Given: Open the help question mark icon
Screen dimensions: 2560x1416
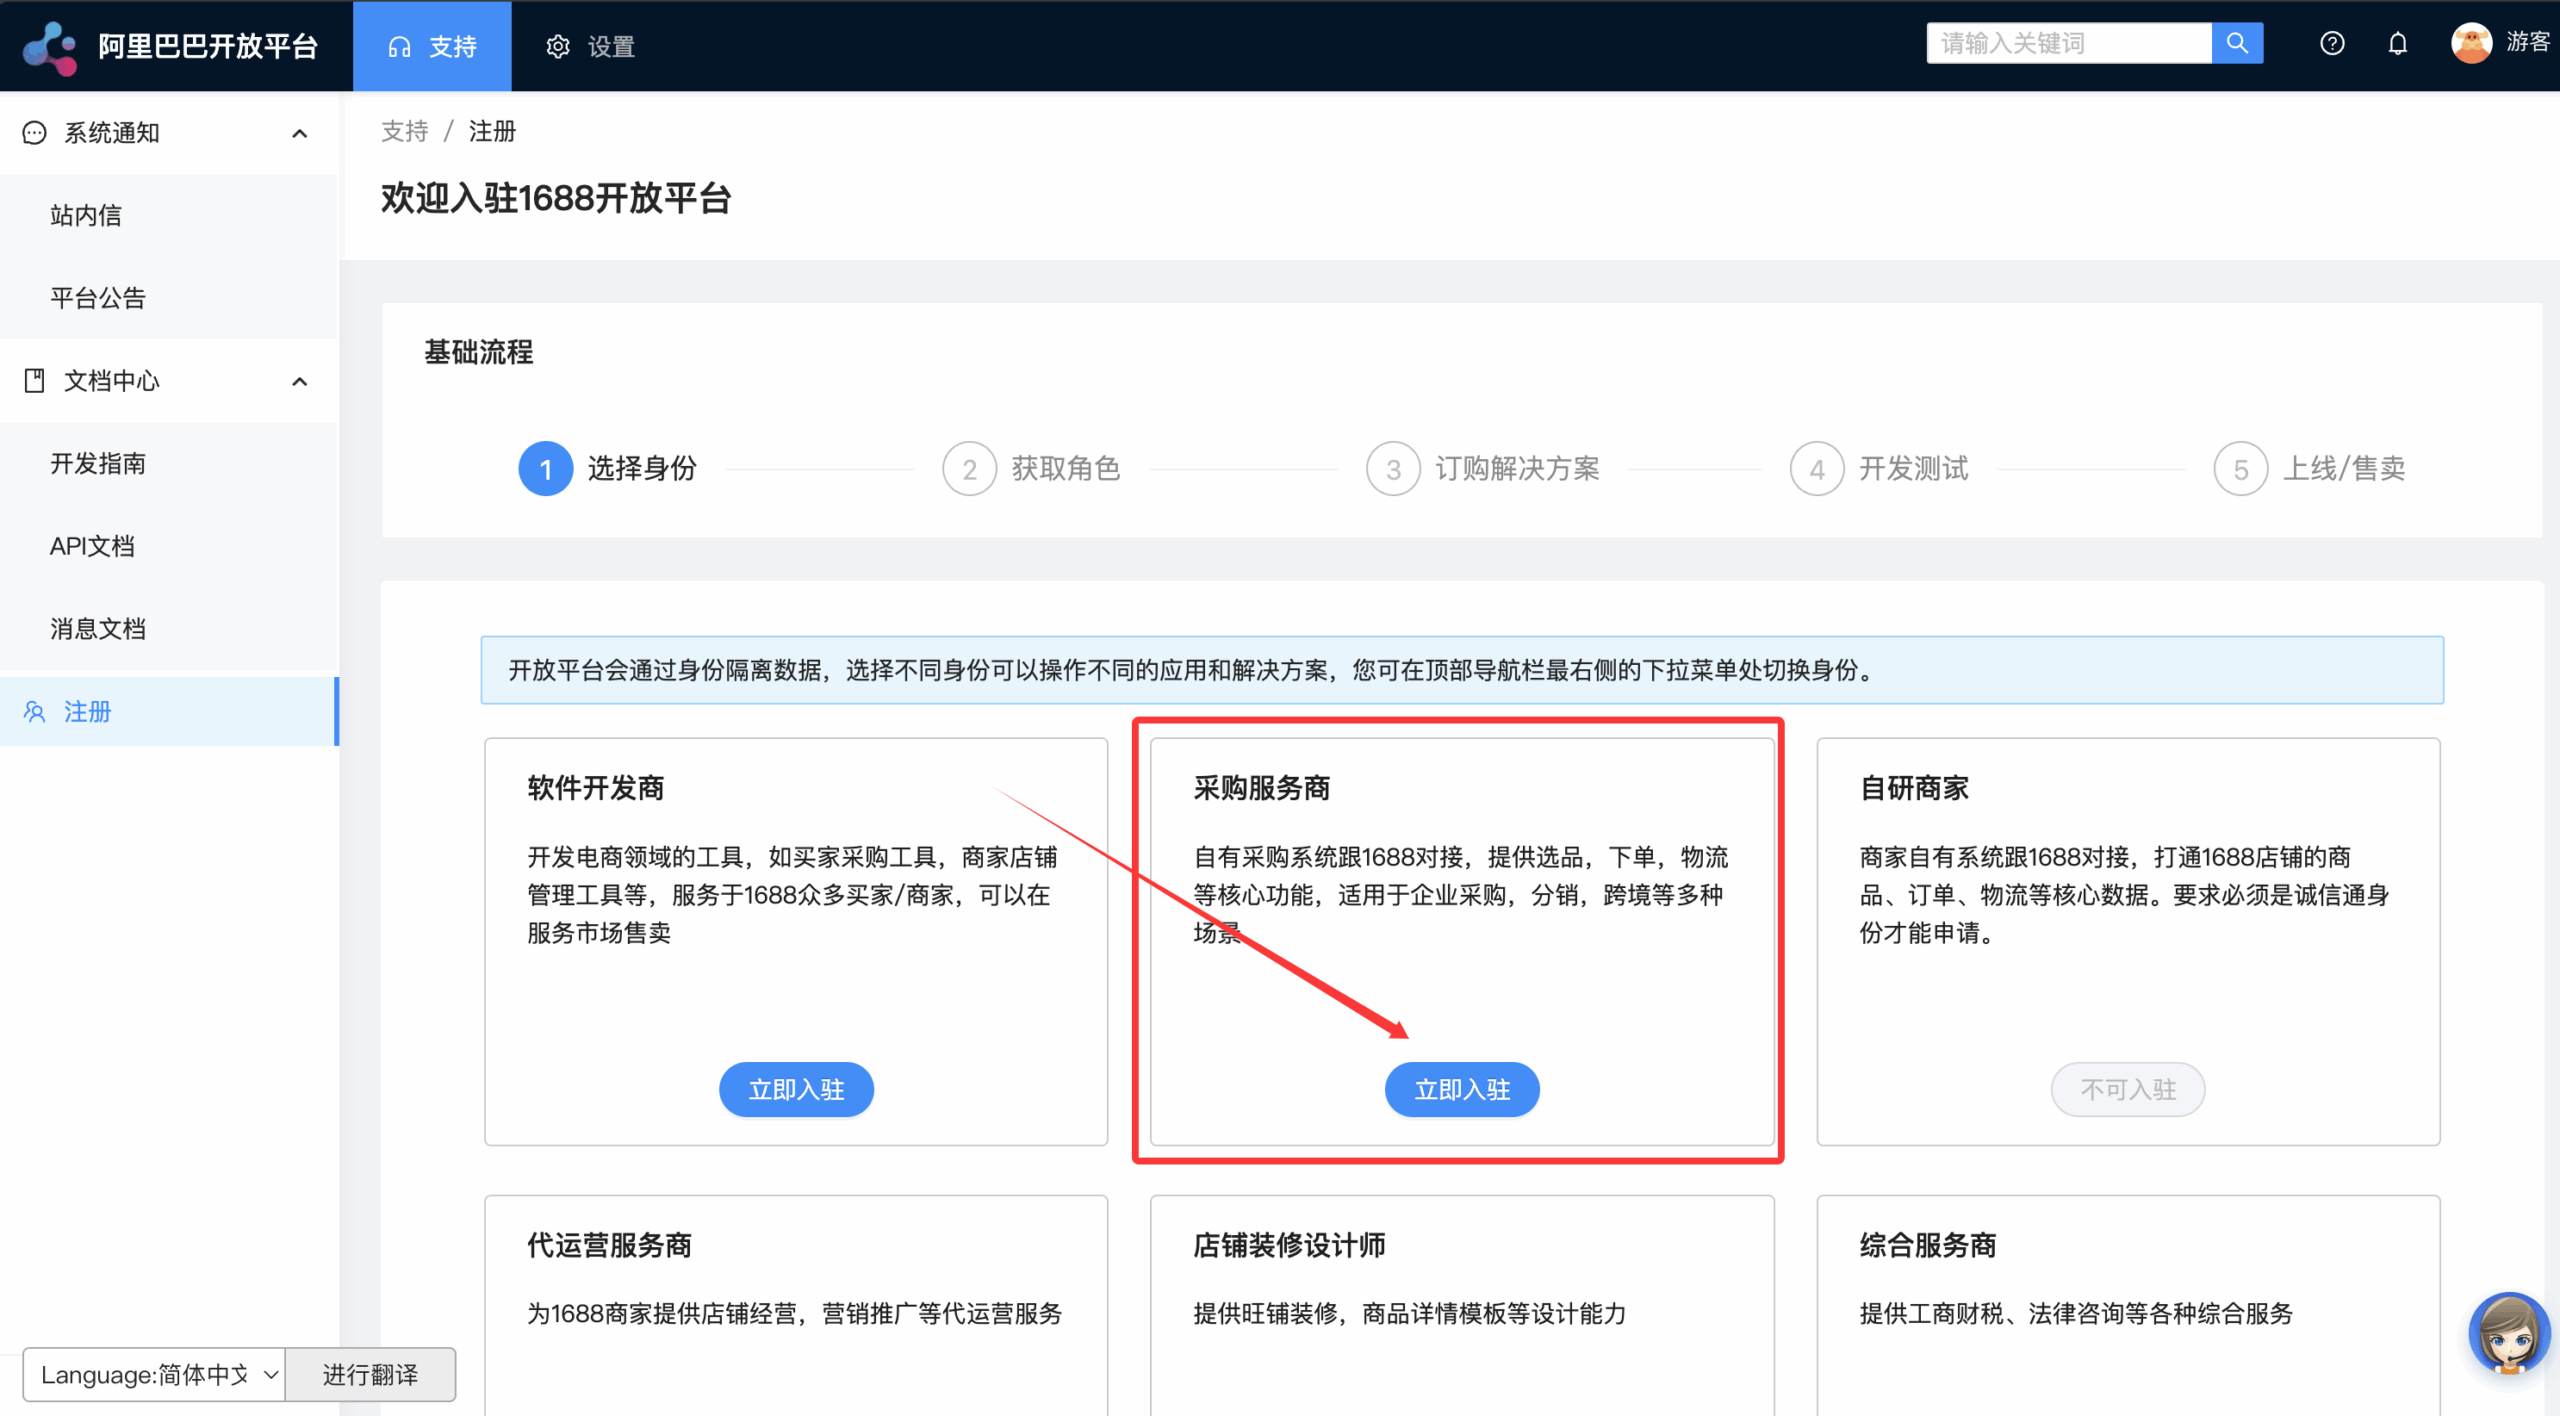Looking at the screenshot, I should pos(2331,43).
